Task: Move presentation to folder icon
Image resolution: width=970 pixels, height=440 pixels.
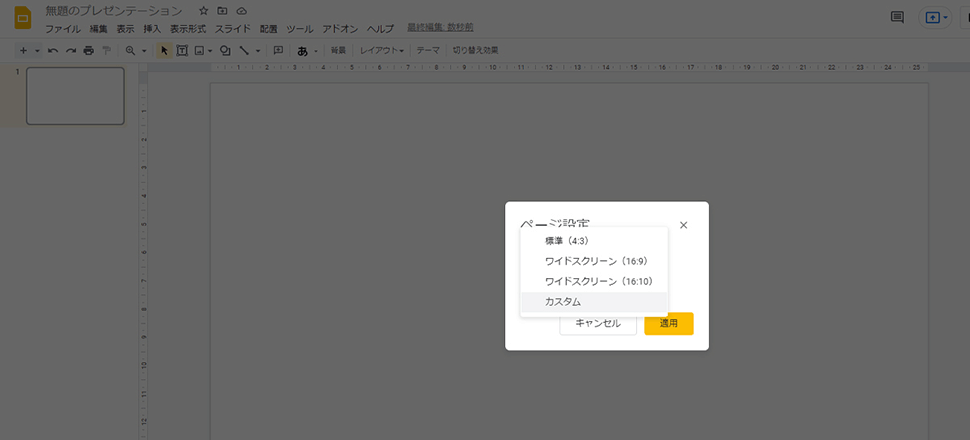Action: tap(223, 11)
